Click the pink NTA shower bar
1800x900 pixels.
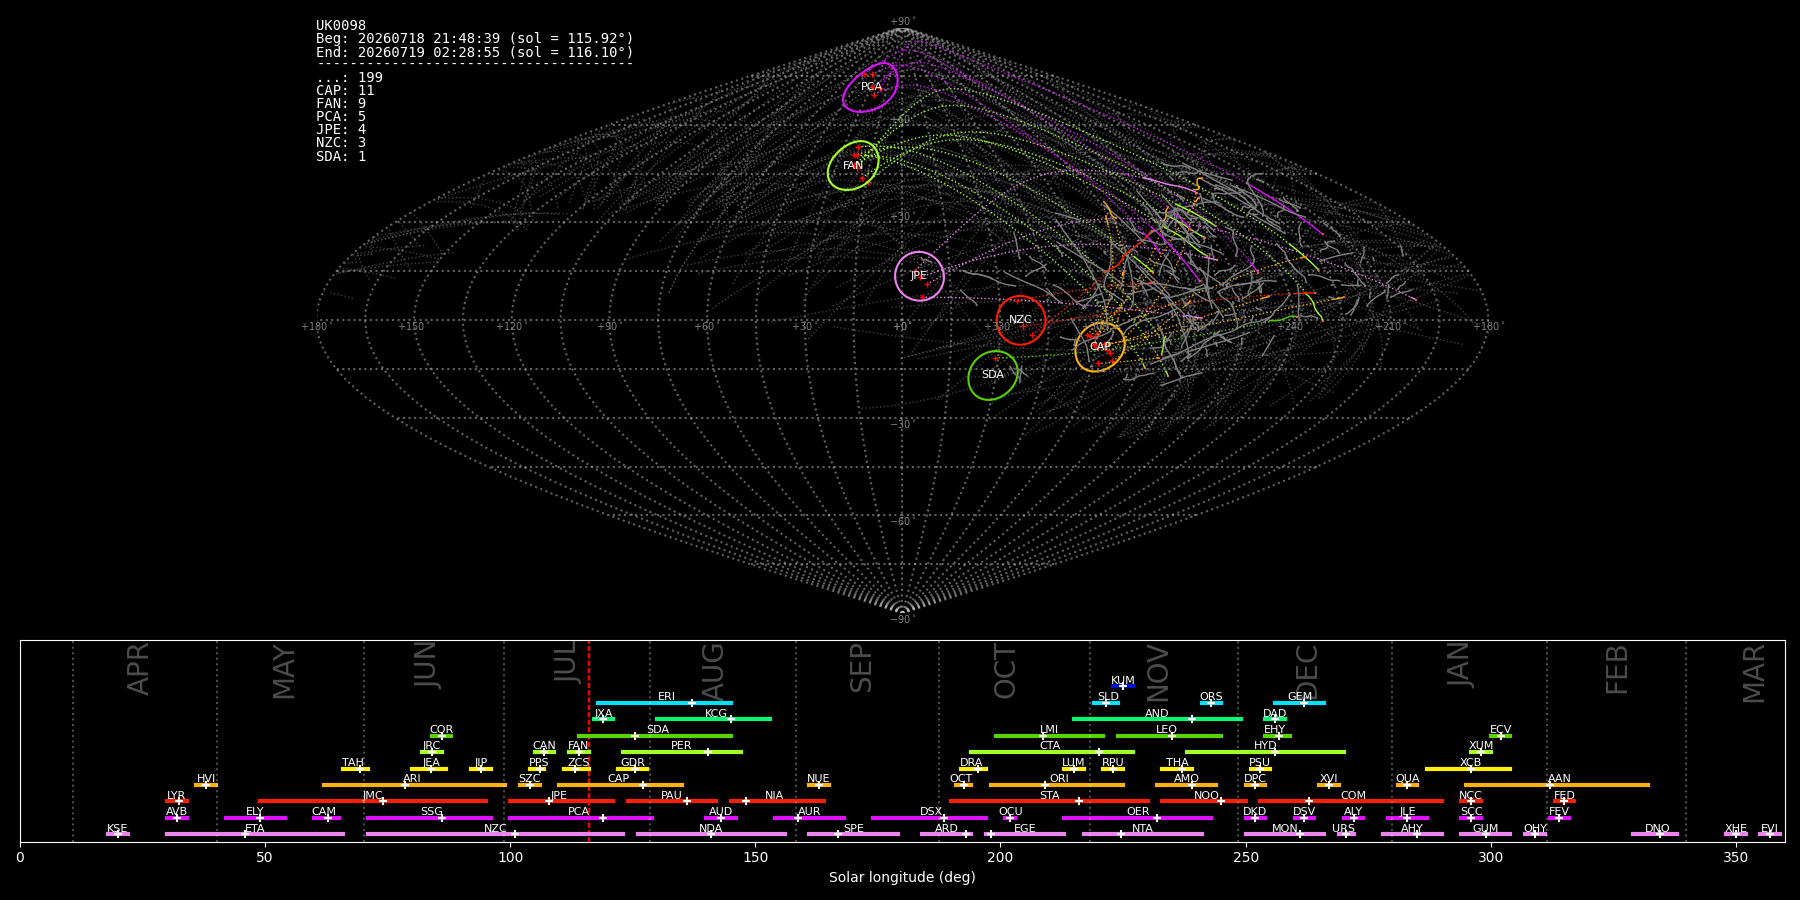click(x=1142, y=834)
